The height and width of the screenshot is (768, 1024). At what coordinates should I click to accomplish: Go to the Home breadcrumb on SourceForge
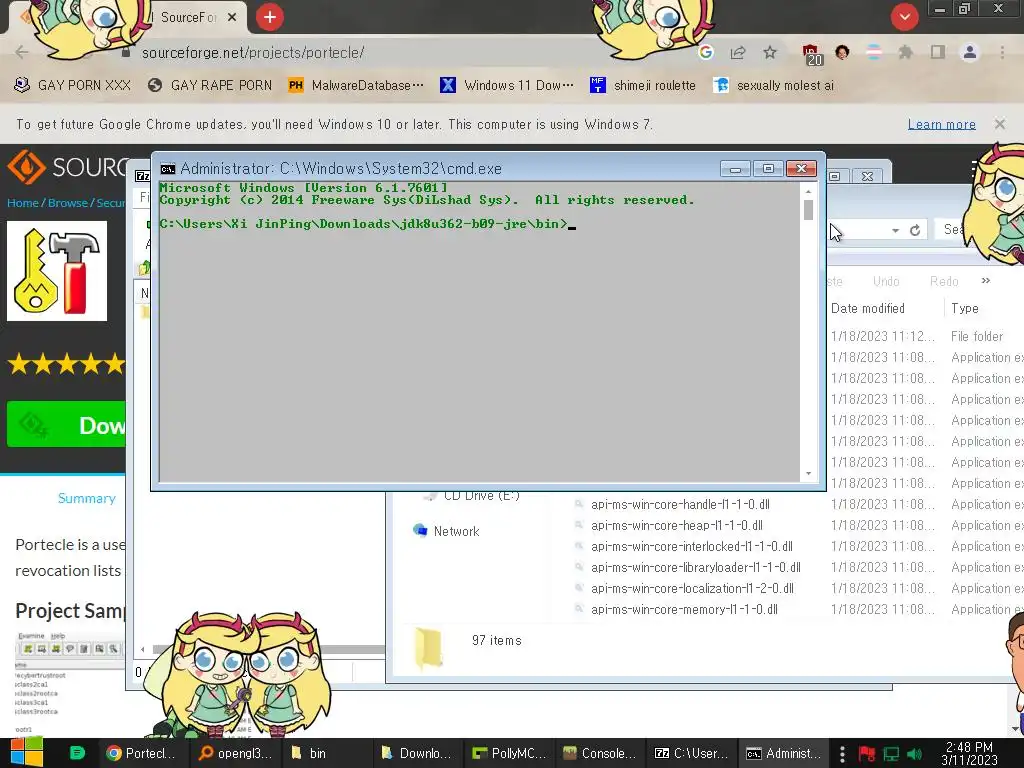(23, 202)
